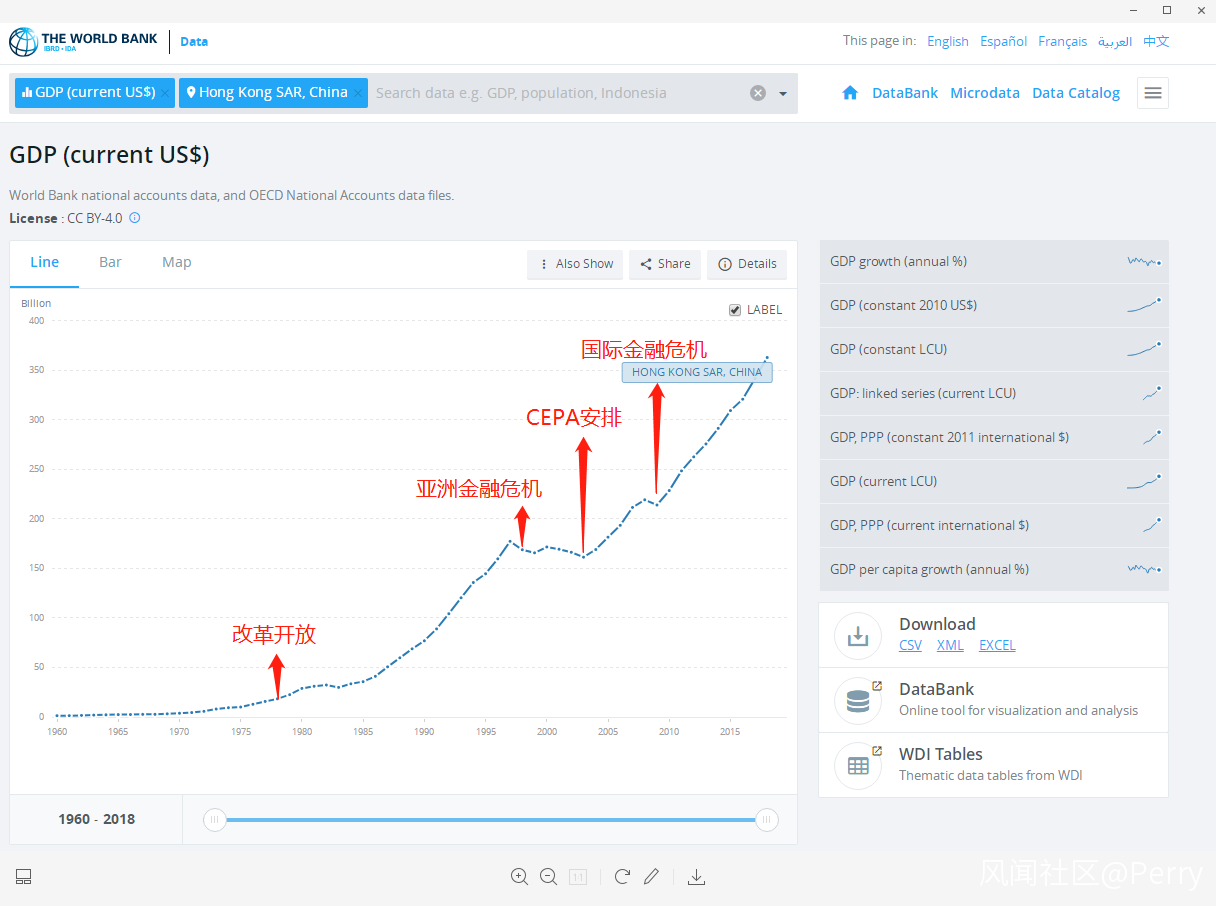The width and height of the screenshot is (1216, 906).
Task: Maximize the window
Action: point(1167,10)
